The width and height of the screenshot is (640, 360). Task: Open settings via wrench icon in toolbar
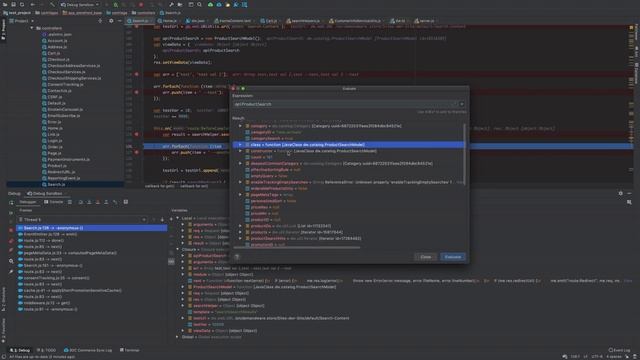[x=171, y=4]
